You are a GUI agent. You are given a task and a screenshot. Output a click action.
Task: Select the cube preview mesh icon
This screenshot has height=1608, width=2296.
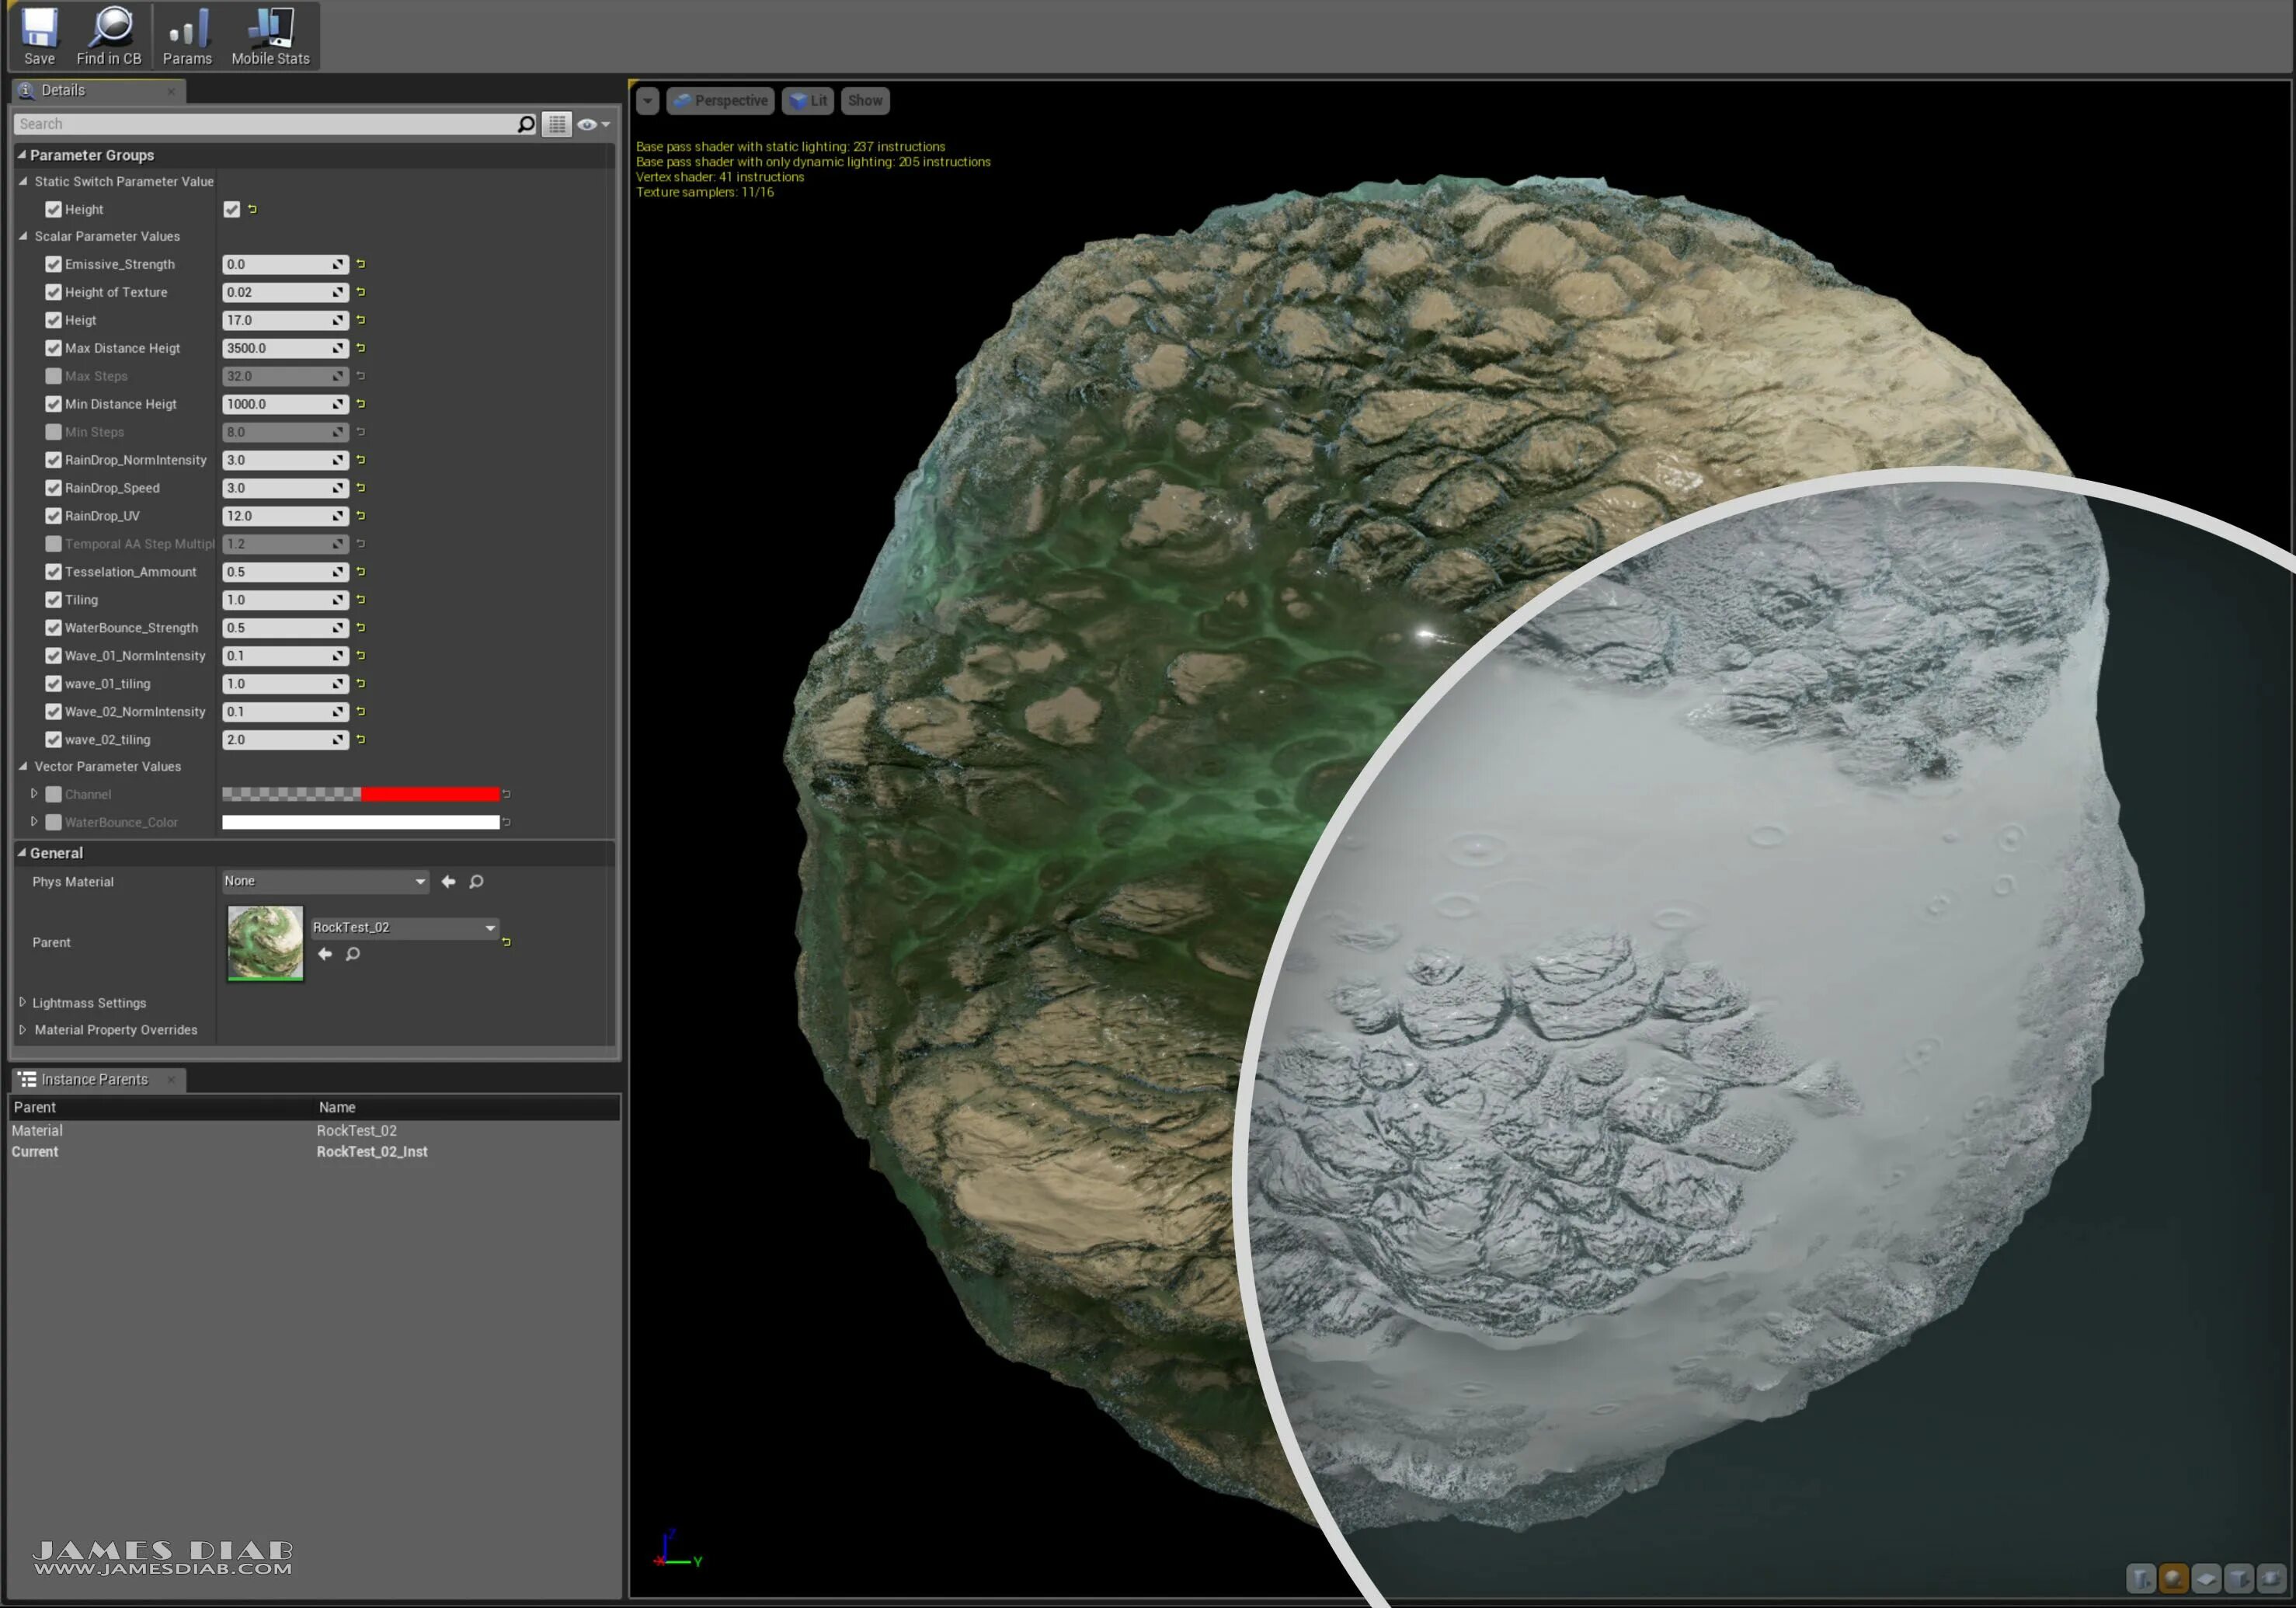[2239, 1579]
